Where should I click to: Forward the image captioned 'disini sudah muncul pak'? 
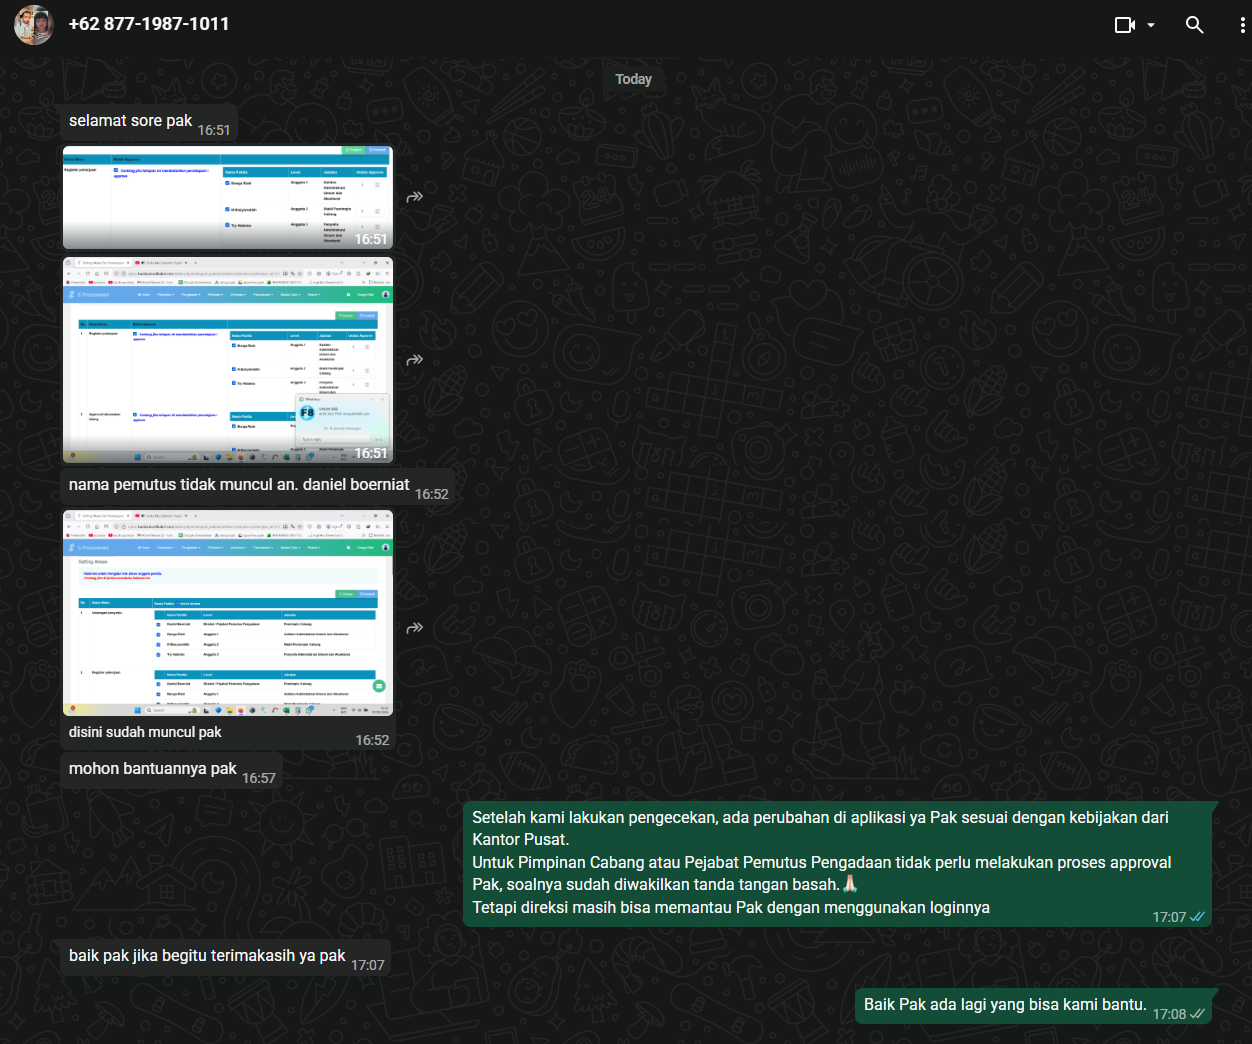(x=415, y=628)
